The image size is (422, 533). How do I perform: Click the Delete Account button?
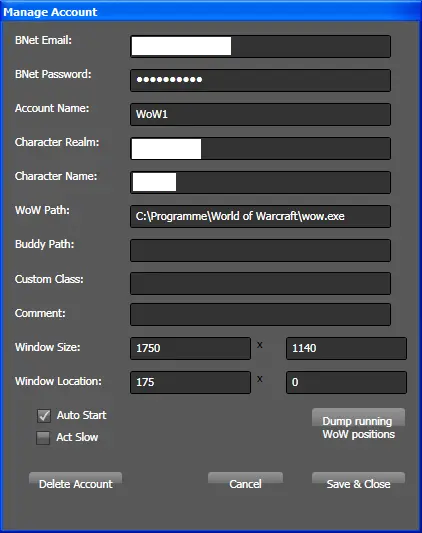coord(75,483)
